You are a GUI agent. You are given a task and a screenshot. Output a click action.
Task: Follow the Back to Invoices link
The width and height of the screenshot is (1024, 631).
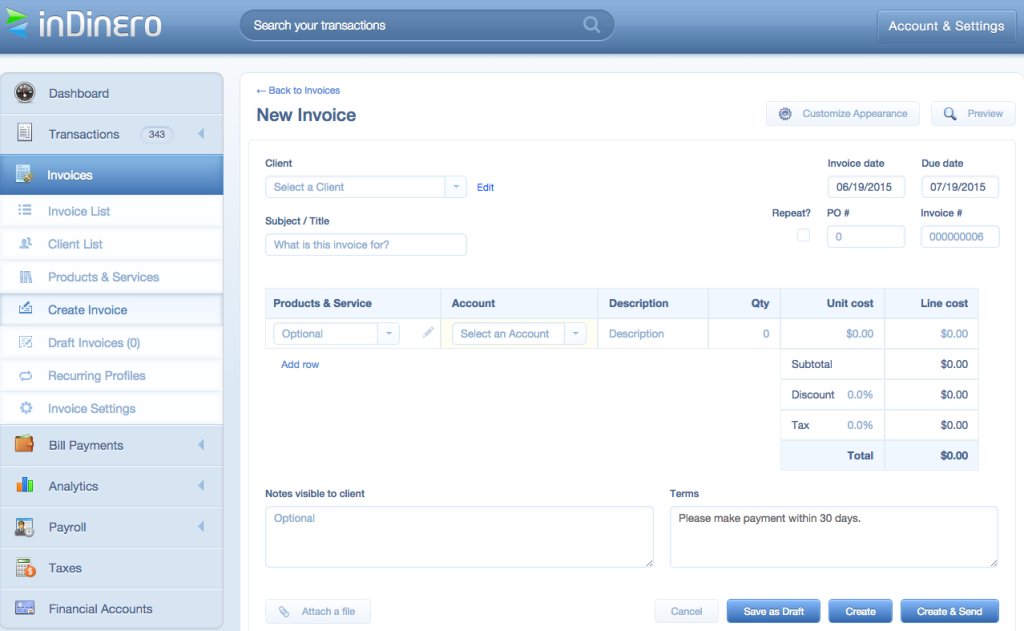(298, 90)
